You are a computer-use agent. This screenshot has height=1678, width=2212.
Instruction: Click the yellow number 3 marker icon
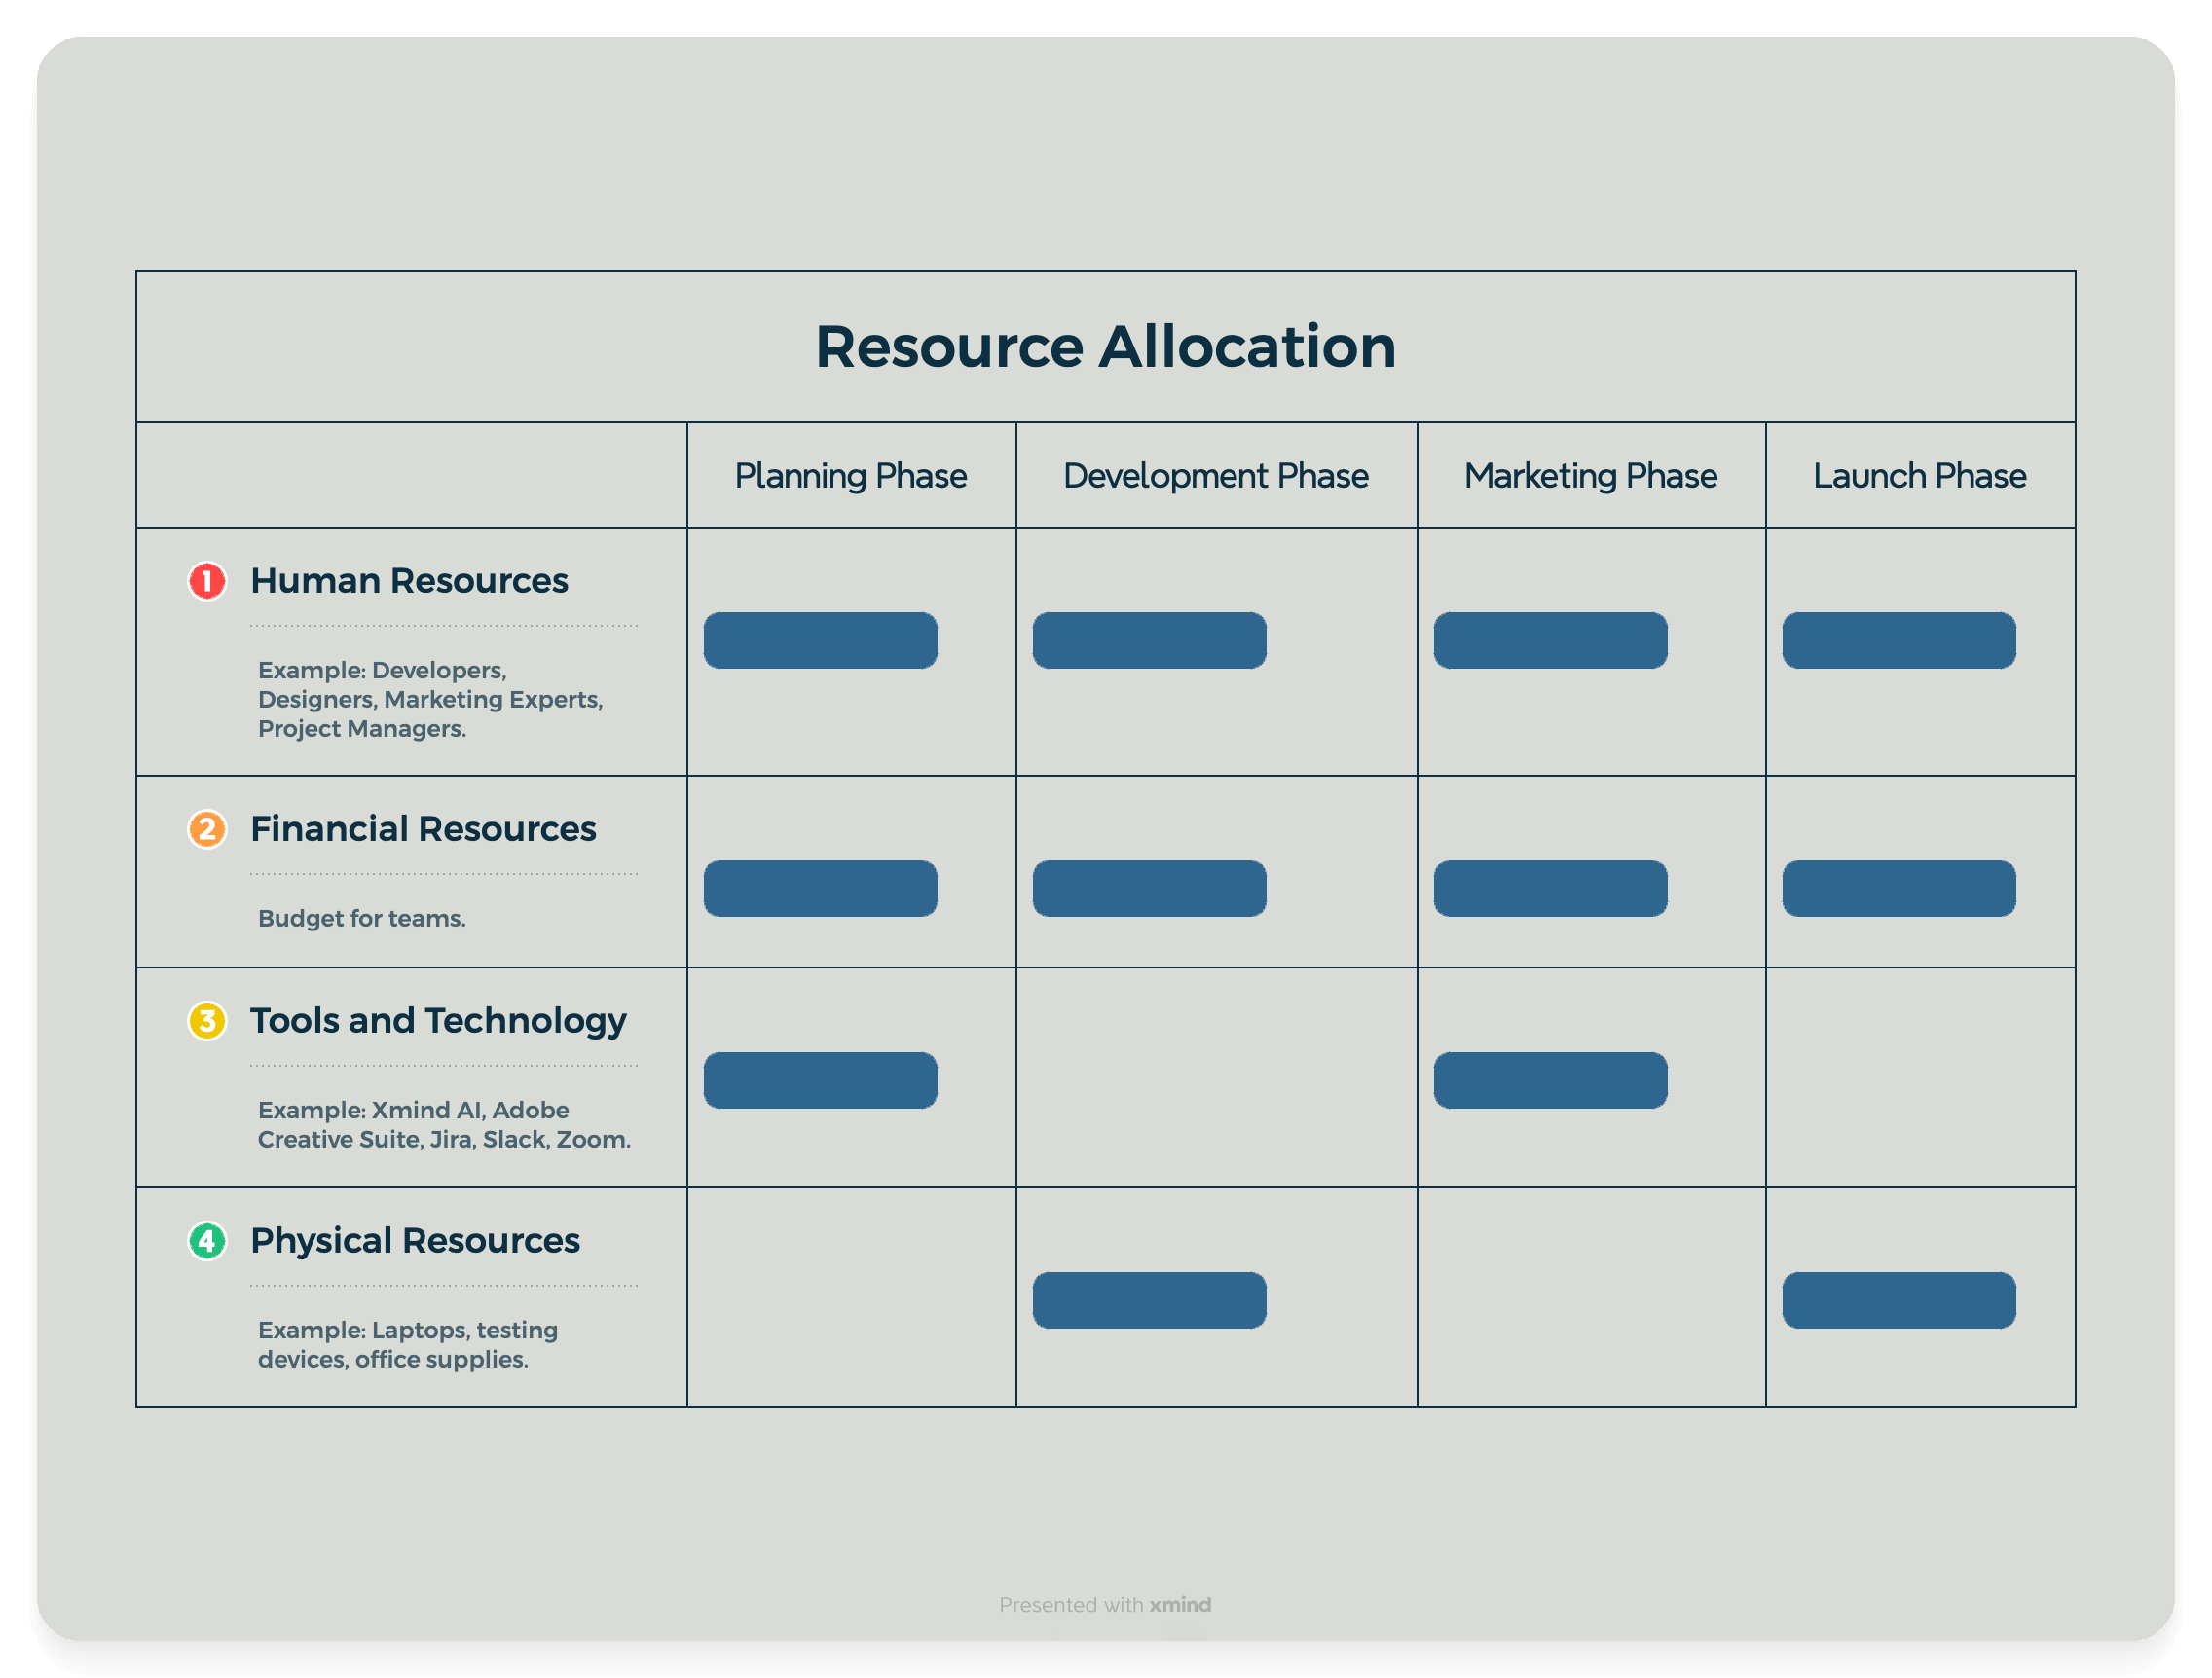click(207, 1021)
